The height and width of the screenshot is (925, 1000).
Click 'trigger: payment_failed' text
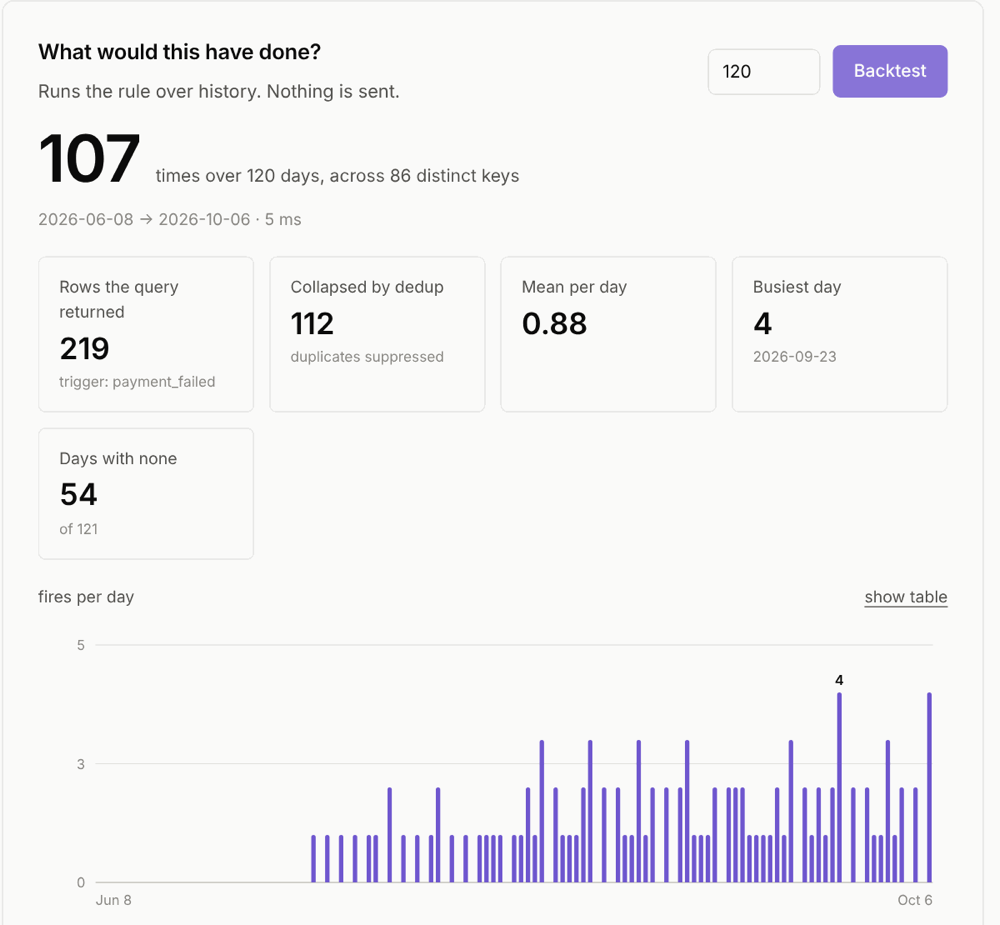click(x=137, y=381)
